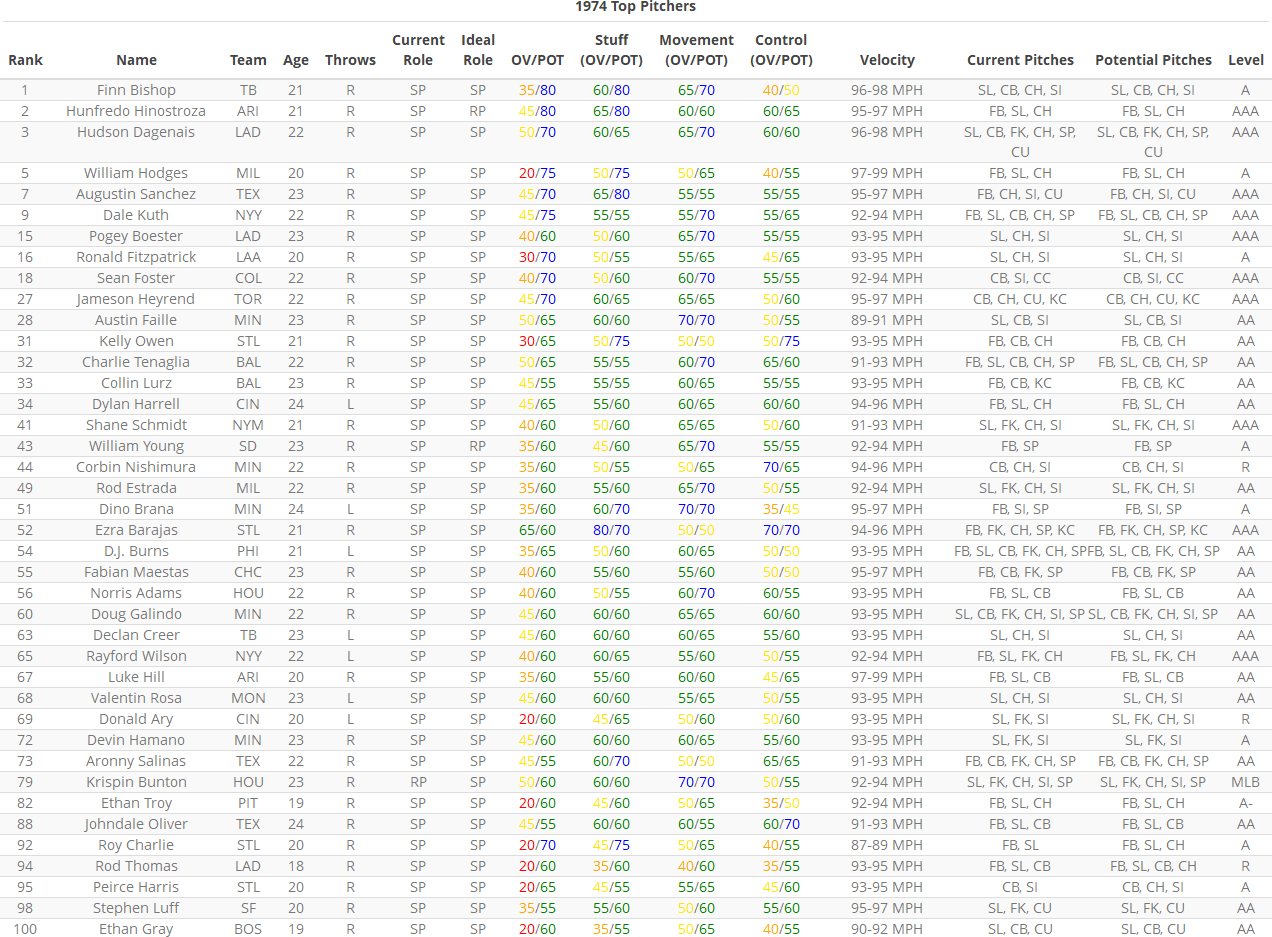1272x937 pixels.
Task: Sort by Stuff (OV/POT) header
Action: pos(611,50)
